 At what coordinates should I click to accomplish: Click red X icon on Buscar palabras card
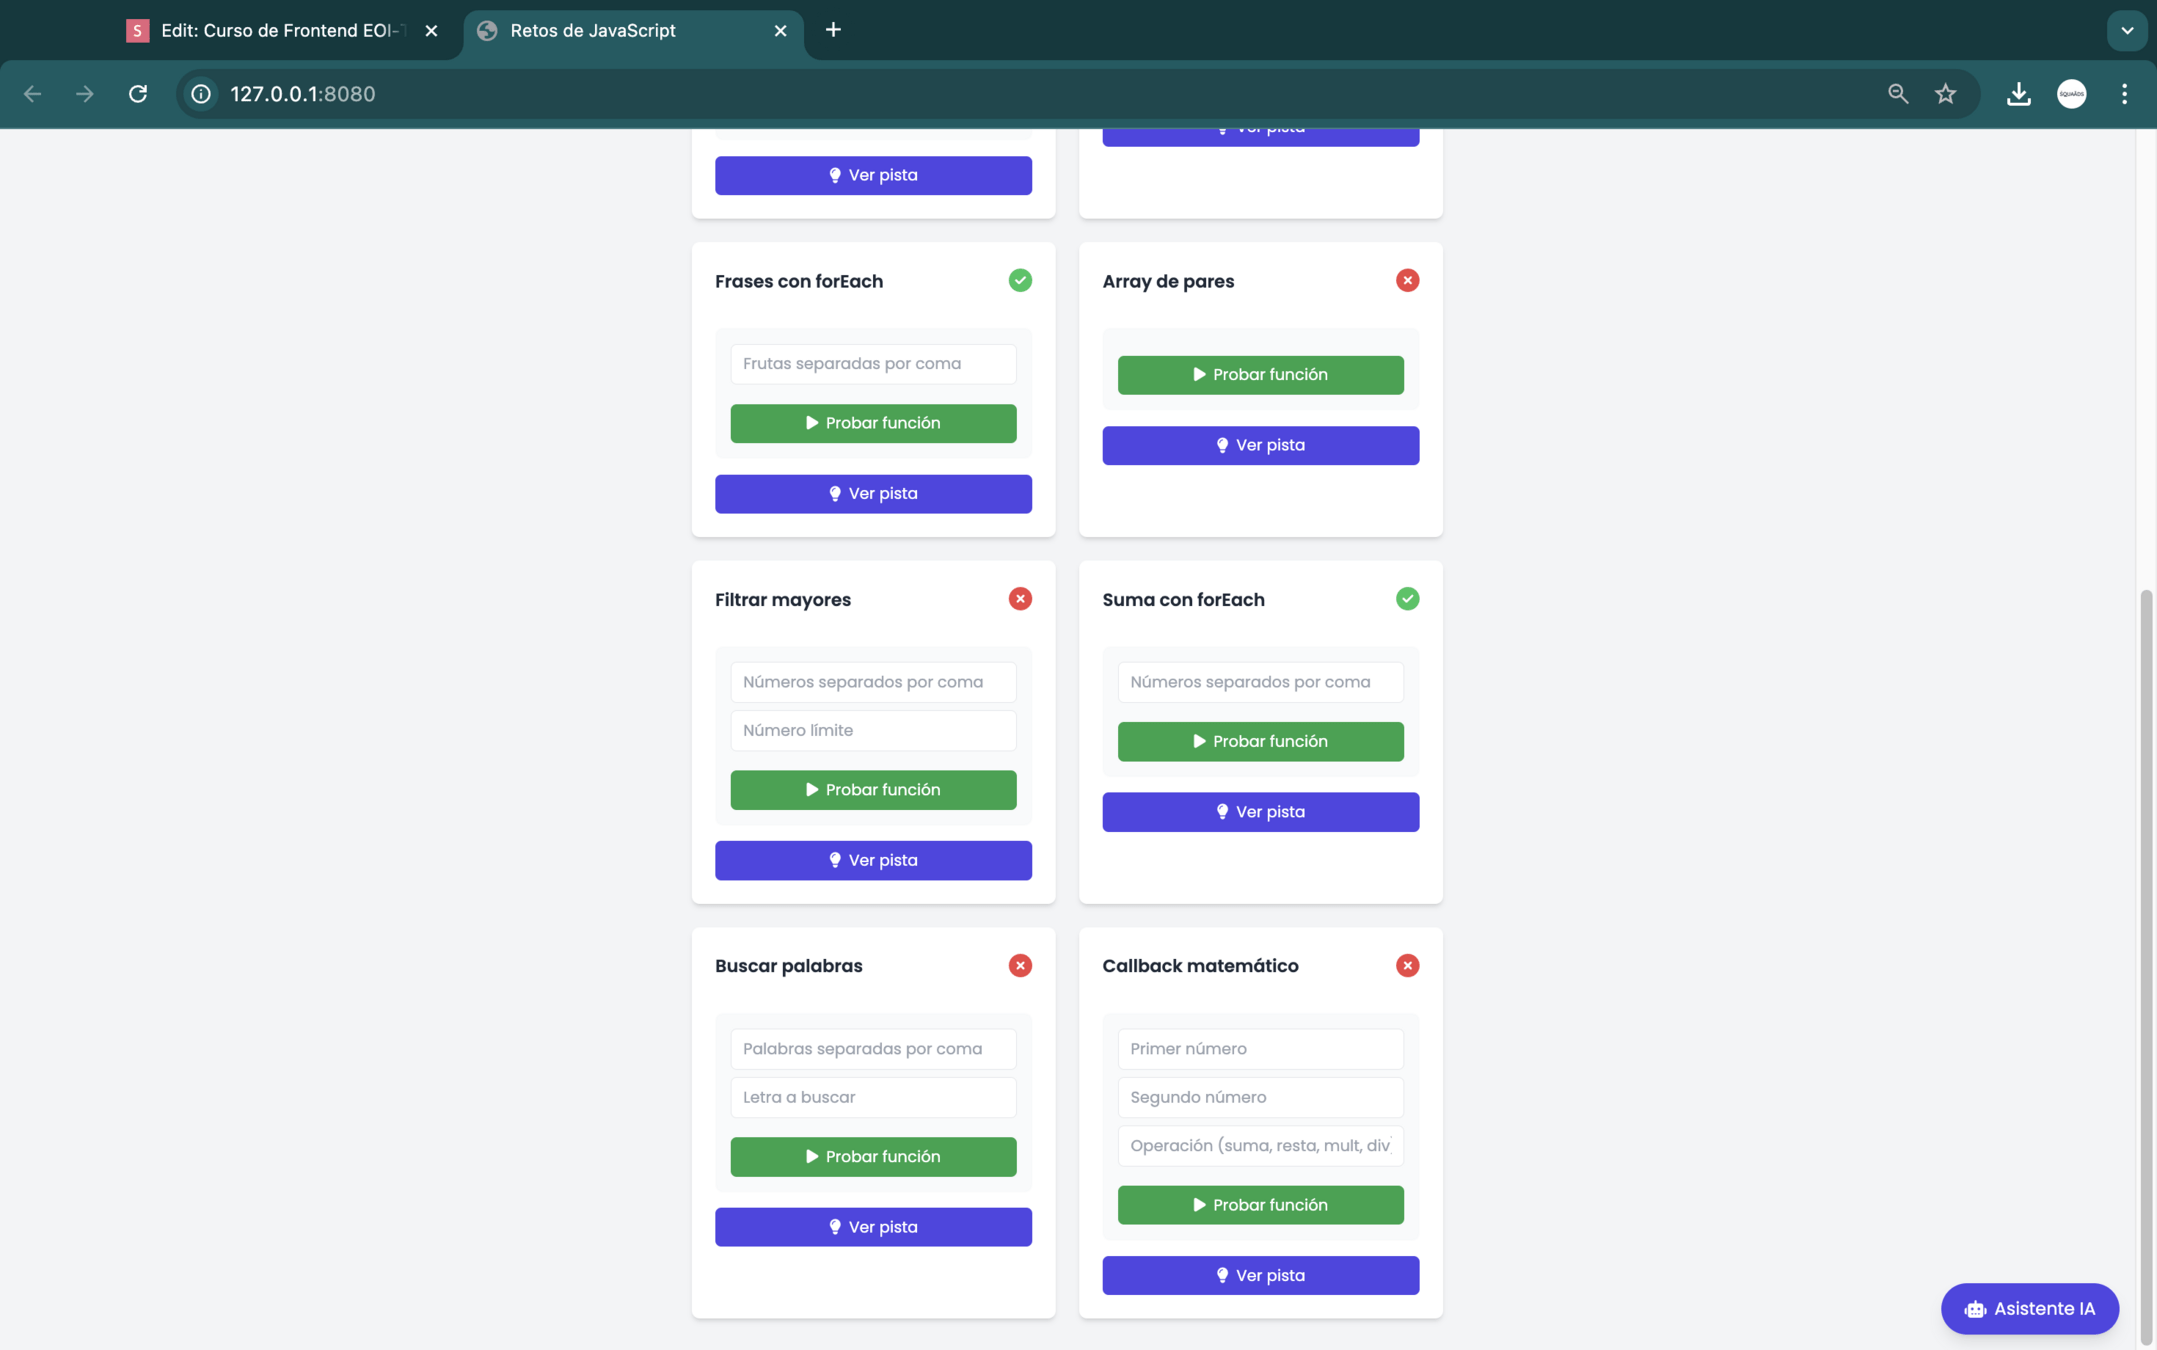[x=1019, y=965]
